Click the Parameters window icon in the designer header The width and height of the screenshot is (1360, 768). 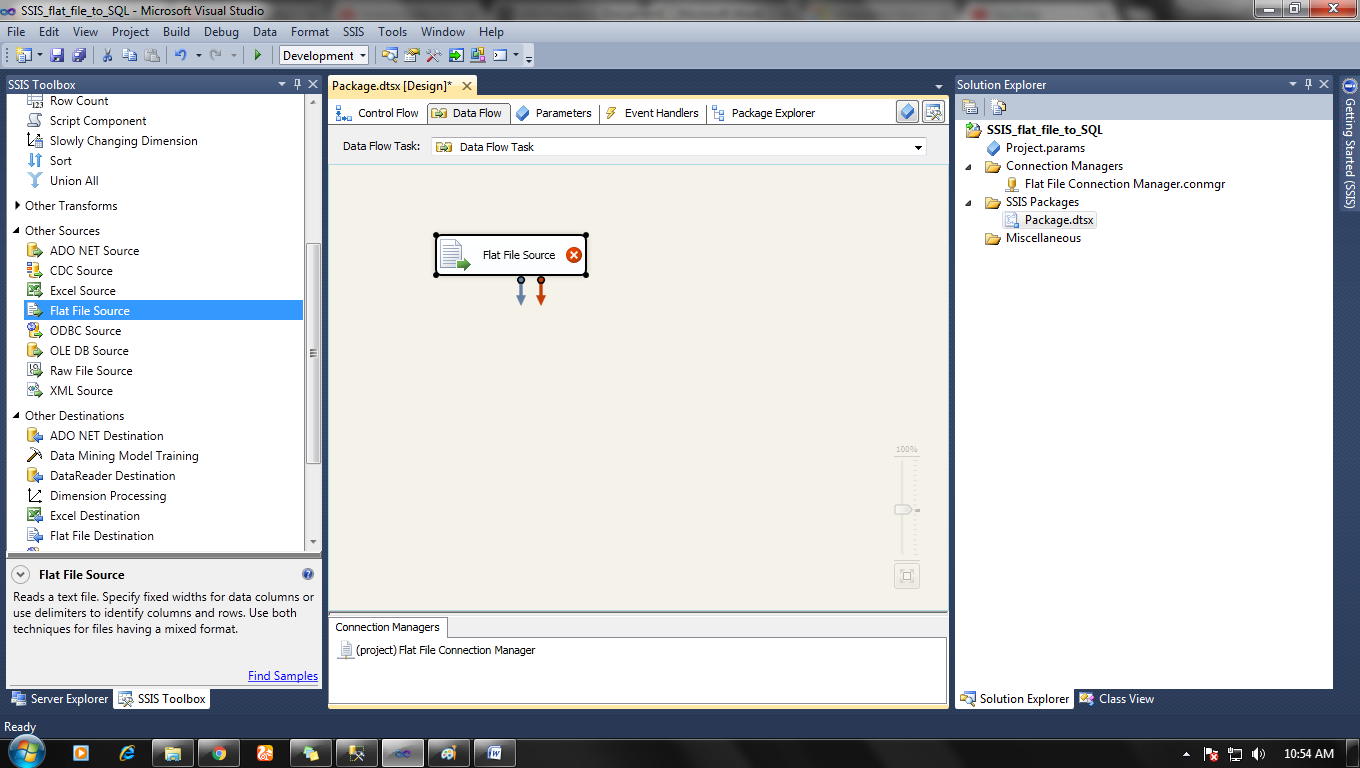907,112
